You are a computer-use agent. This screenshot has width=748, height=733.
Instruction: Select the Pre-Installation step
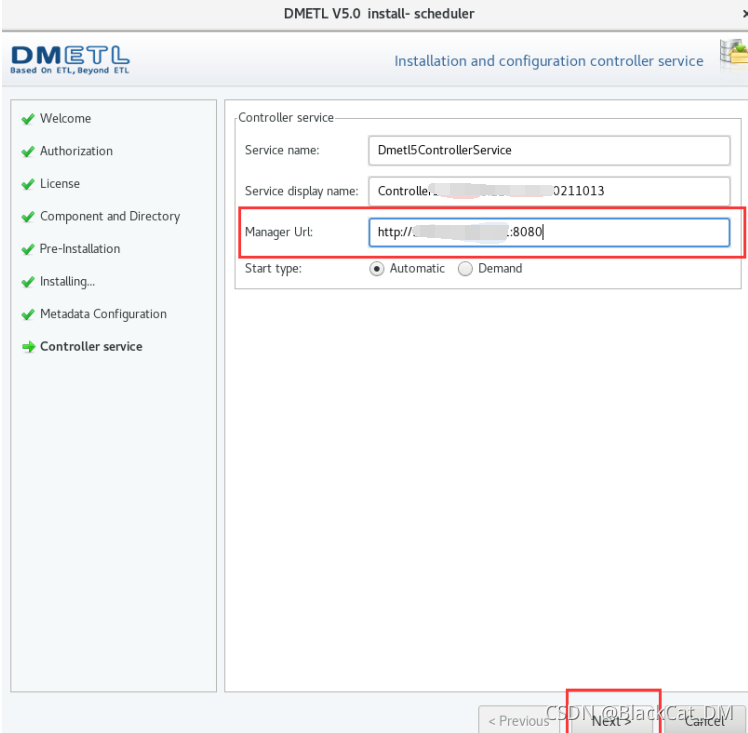[x=80, y=249]
